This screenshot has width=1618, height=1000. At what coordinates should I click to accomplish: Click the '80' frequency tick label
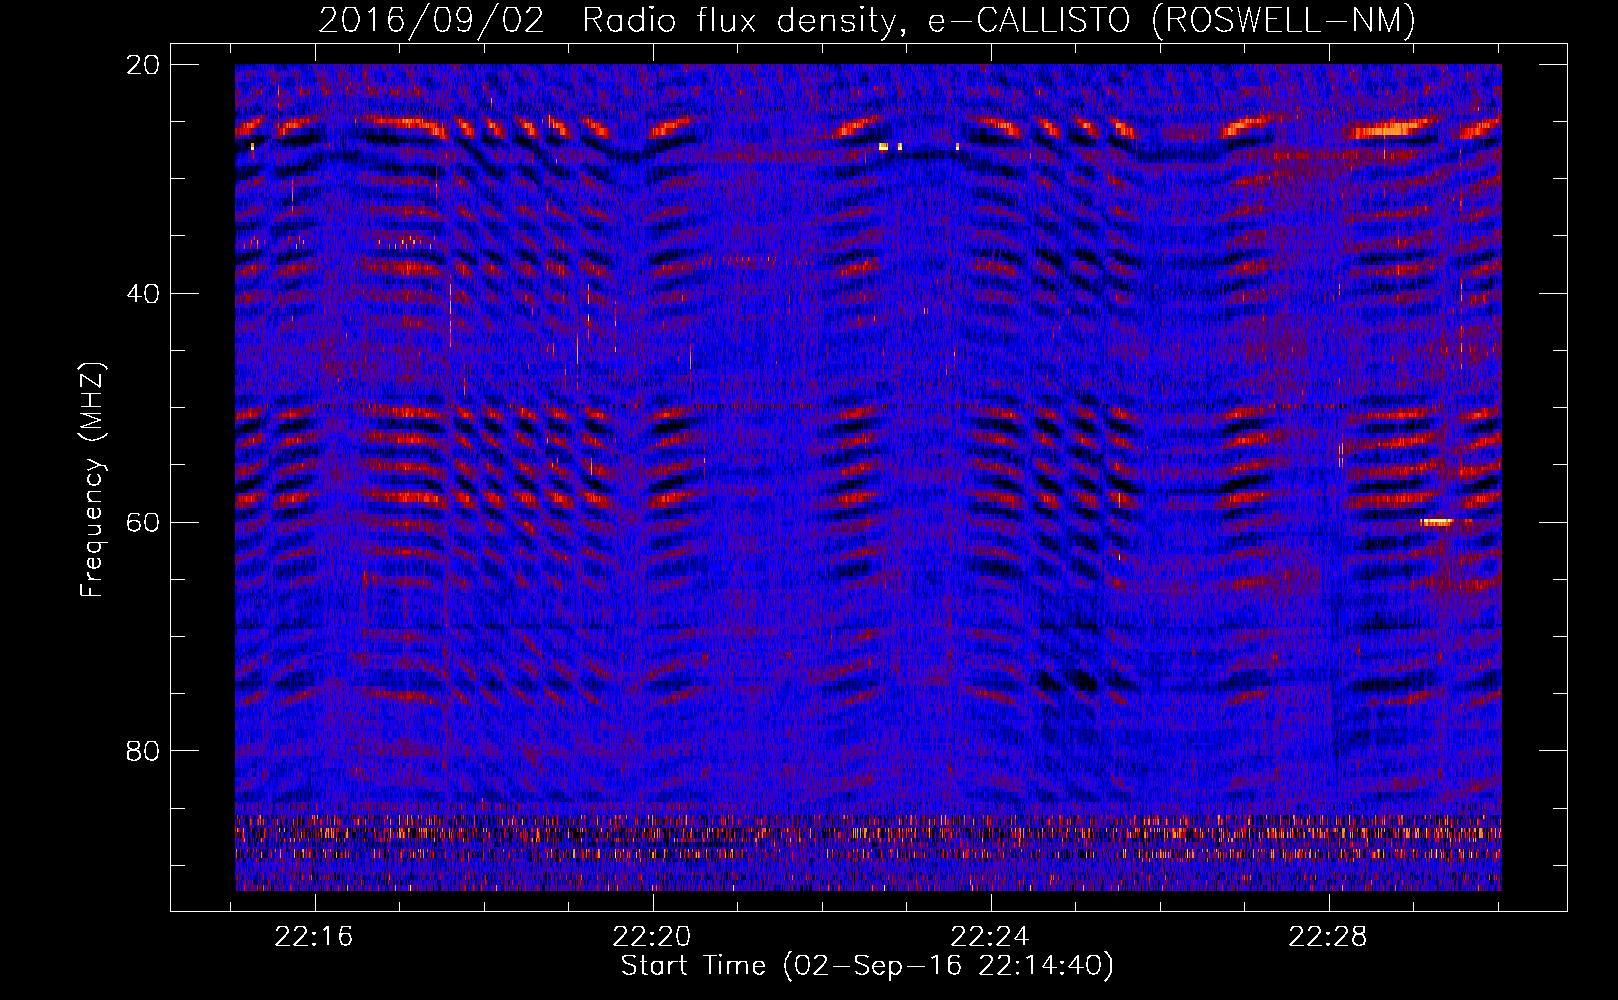[143, 751]
